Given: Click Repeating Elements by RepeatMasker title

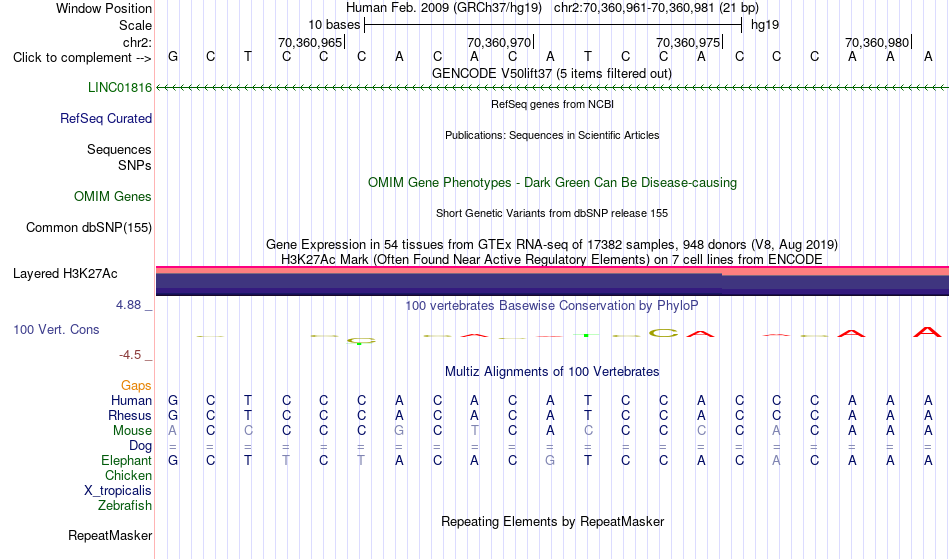Looking at the screenshot, I should (x=553, y=521).
